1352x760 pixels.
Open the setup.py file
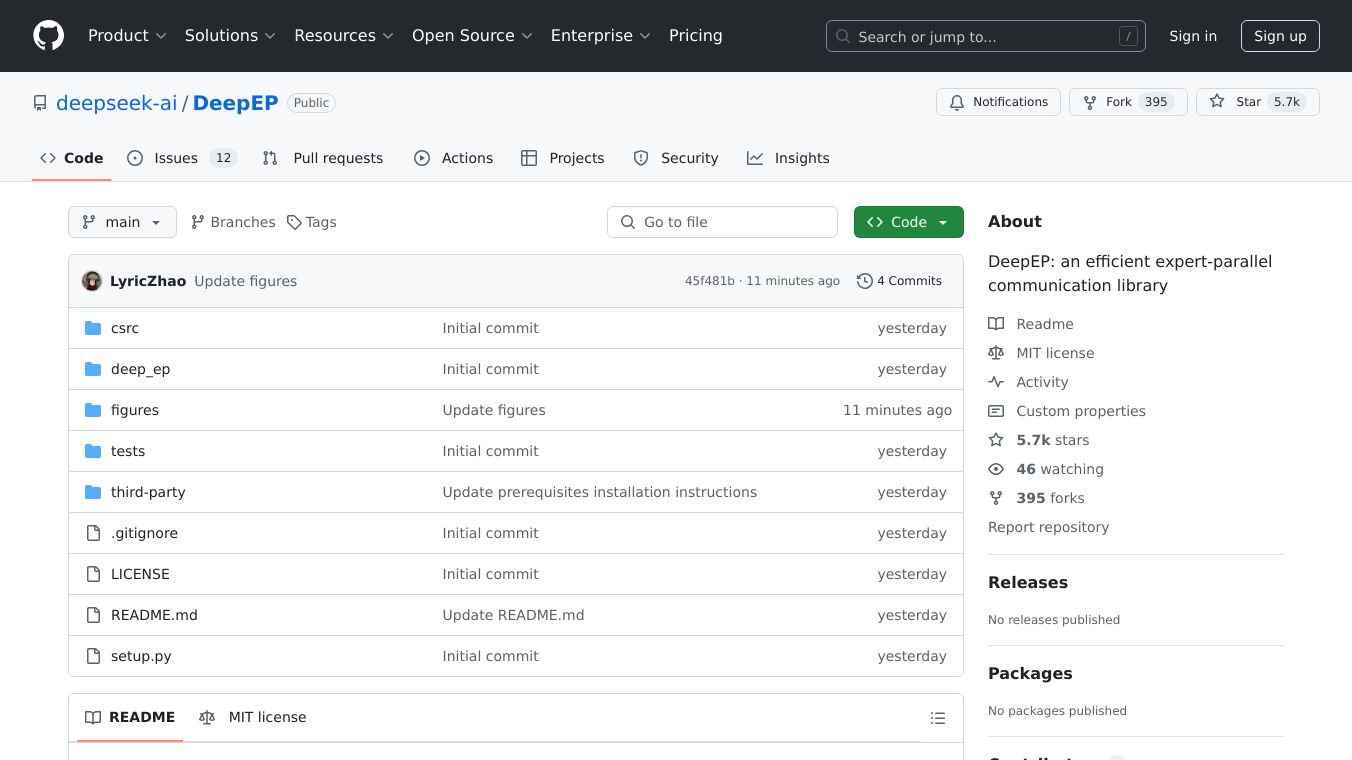[141, 656]
